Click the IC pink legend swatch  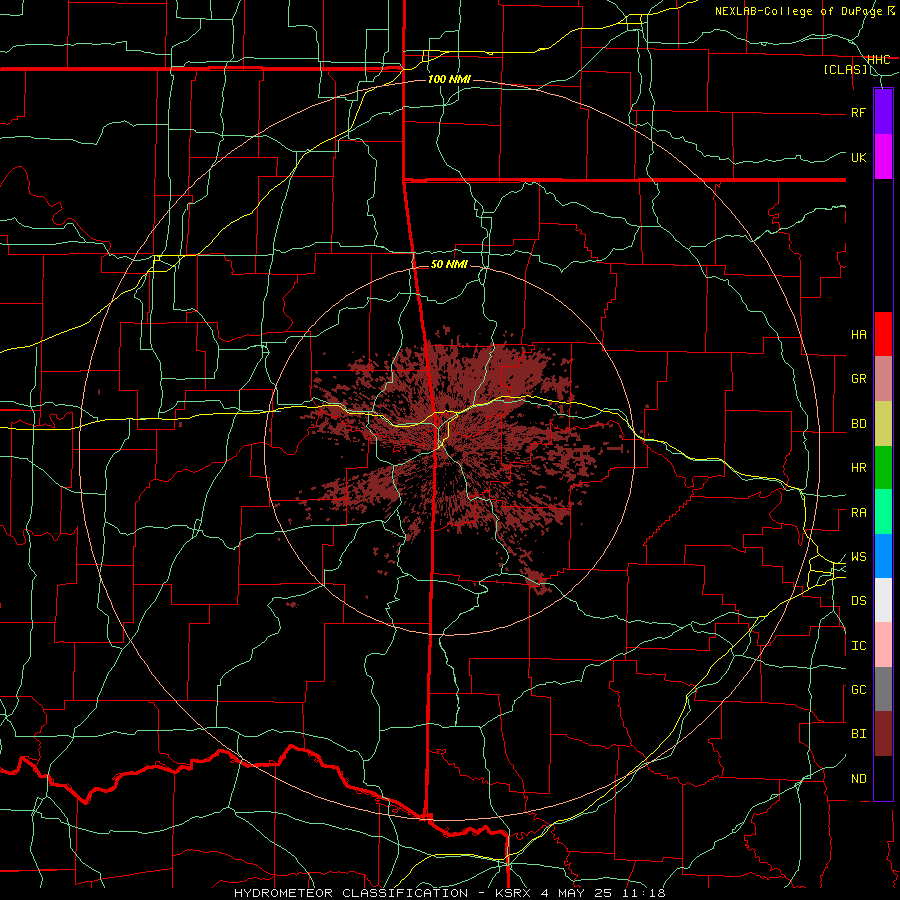click(883, 645)
